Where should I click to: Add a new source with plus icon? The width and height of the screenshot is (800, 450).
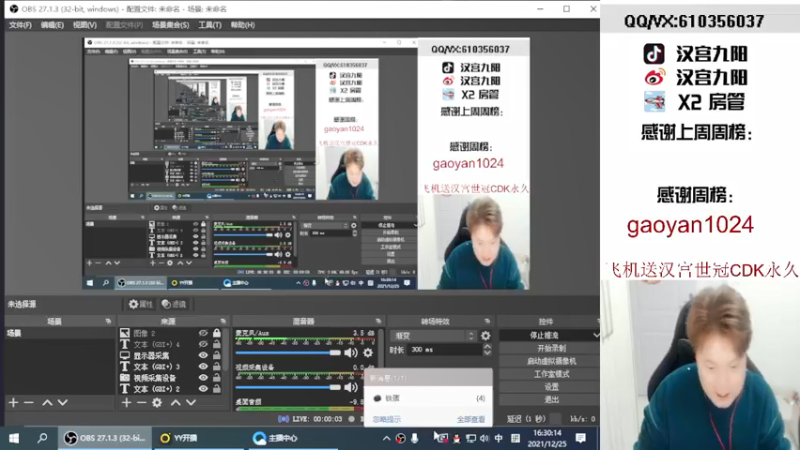tap(127, 403)
